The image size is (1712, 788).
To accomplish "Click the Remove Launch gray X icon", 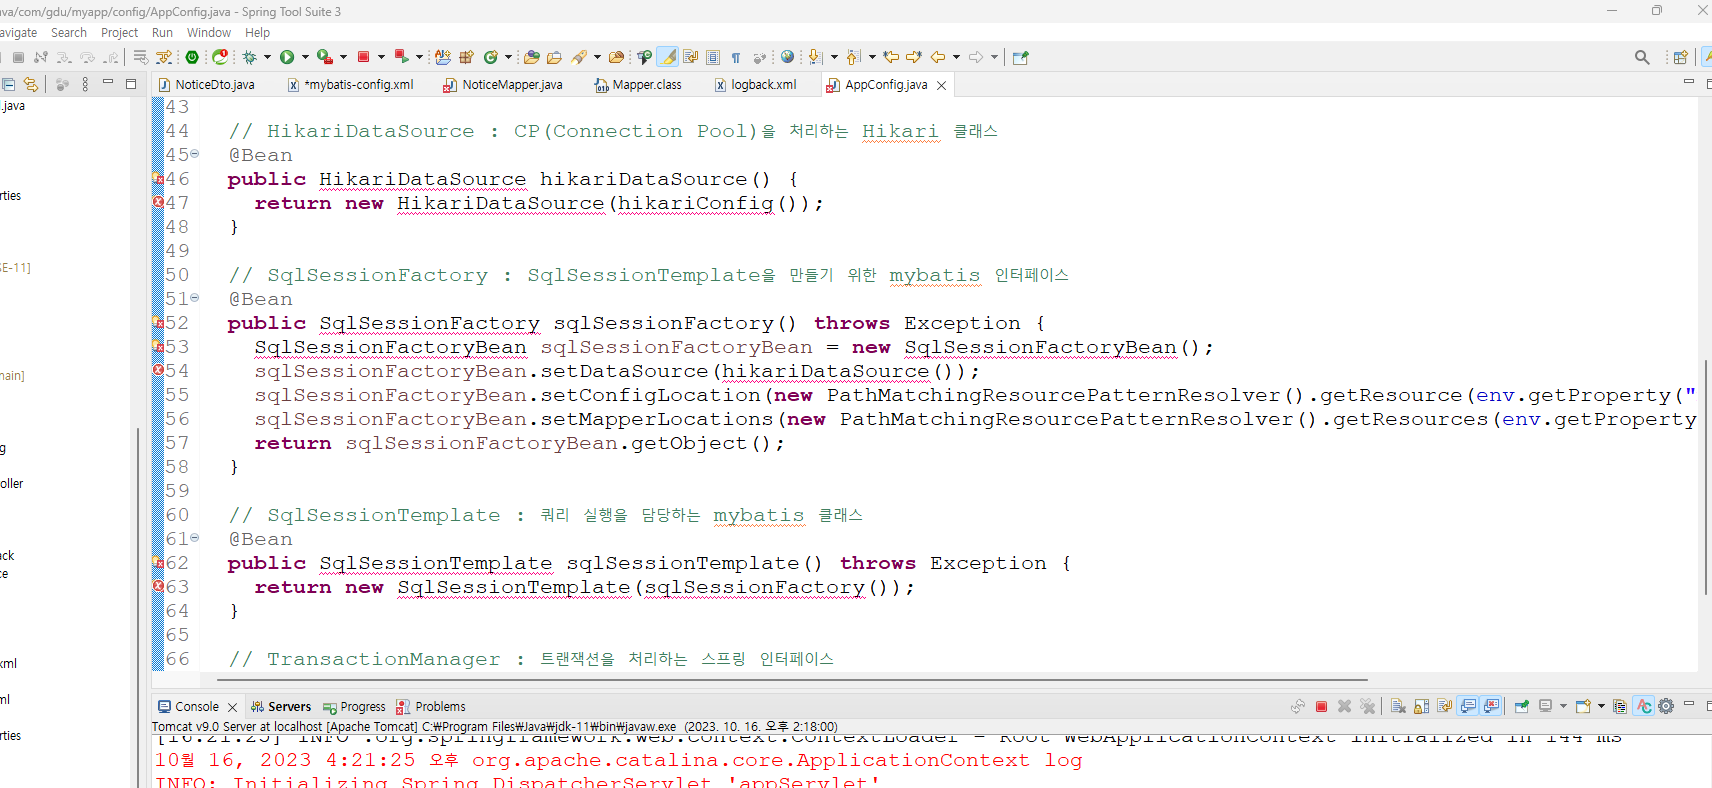I will pyautogui.click(x=1345, y=706).
